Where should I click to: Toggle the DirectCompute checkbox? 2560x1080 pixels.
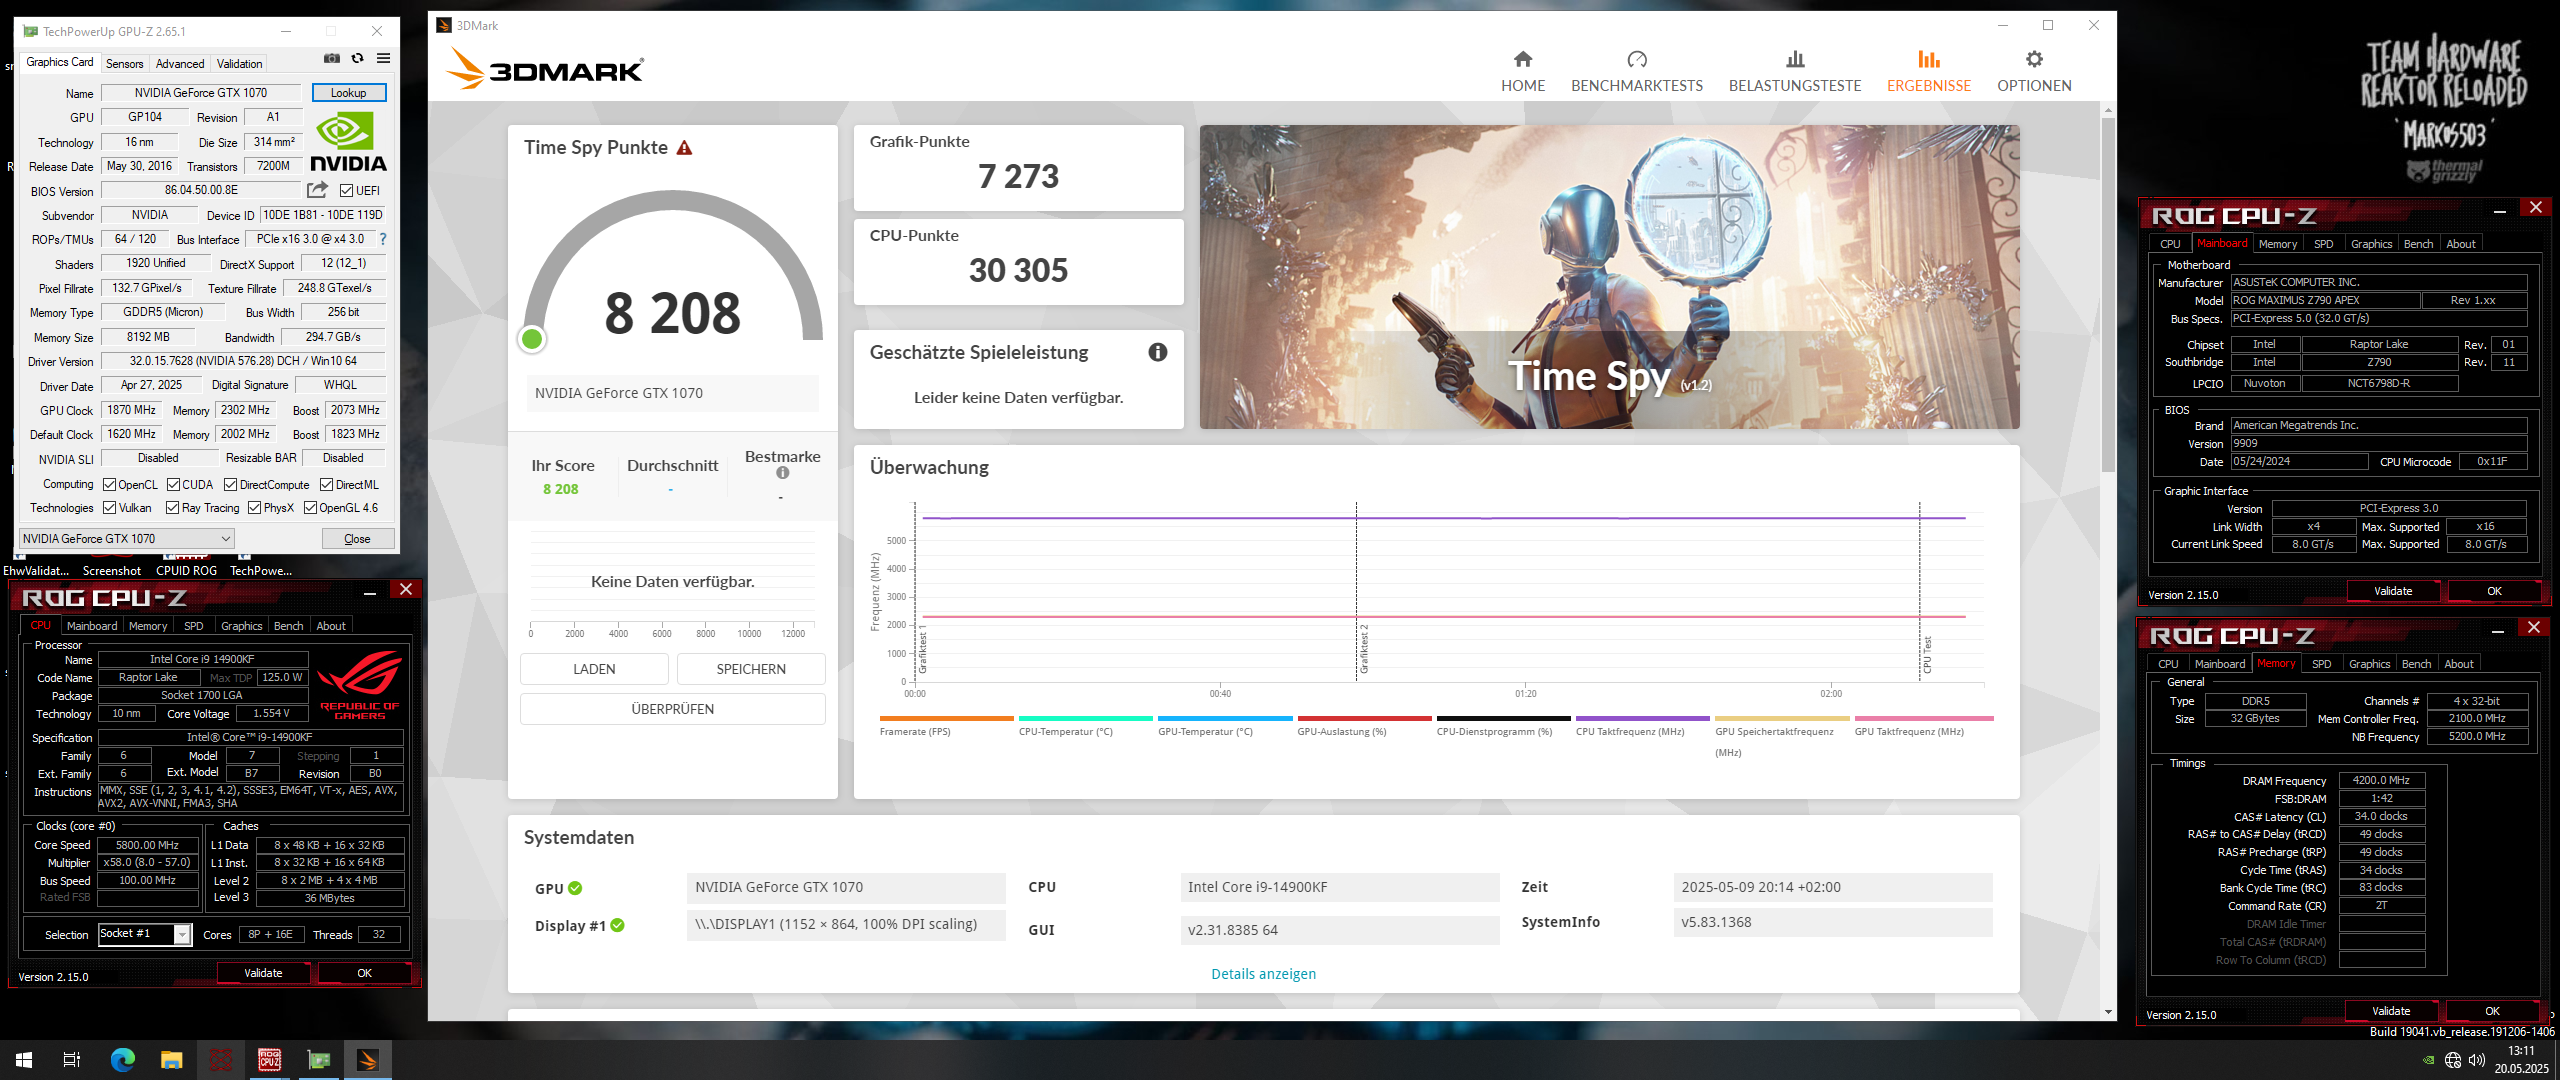click(230, 485)
